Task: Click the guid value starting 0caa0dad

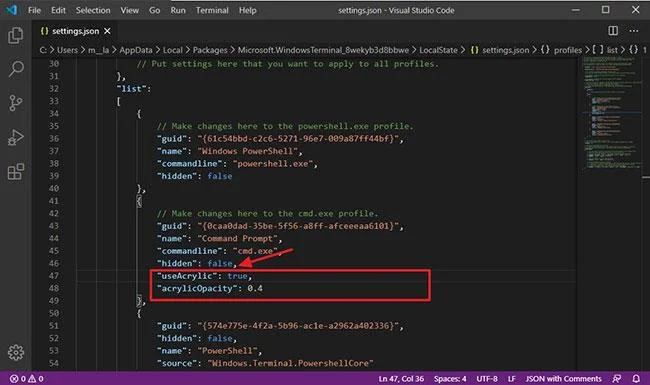Action: point(298,226)
